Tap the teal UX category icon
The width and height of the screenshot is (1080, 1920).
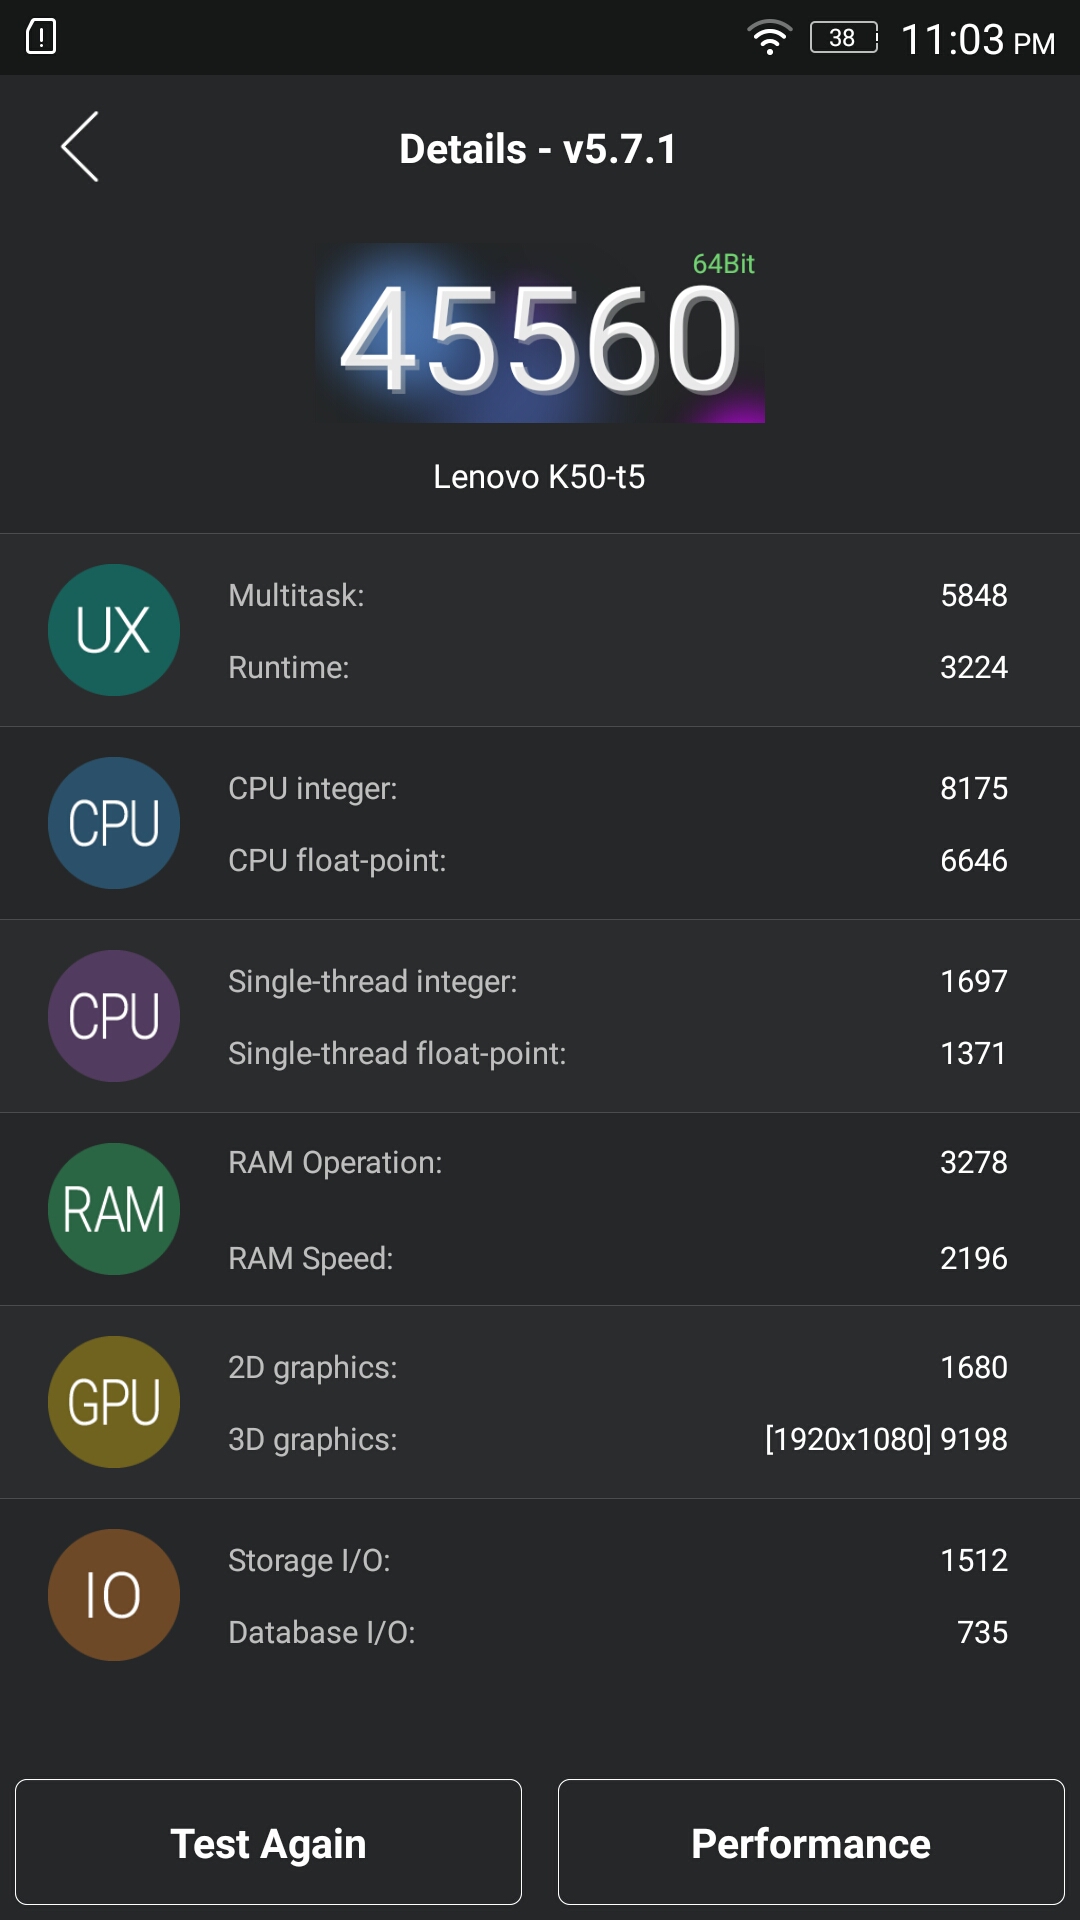[114, 630]
